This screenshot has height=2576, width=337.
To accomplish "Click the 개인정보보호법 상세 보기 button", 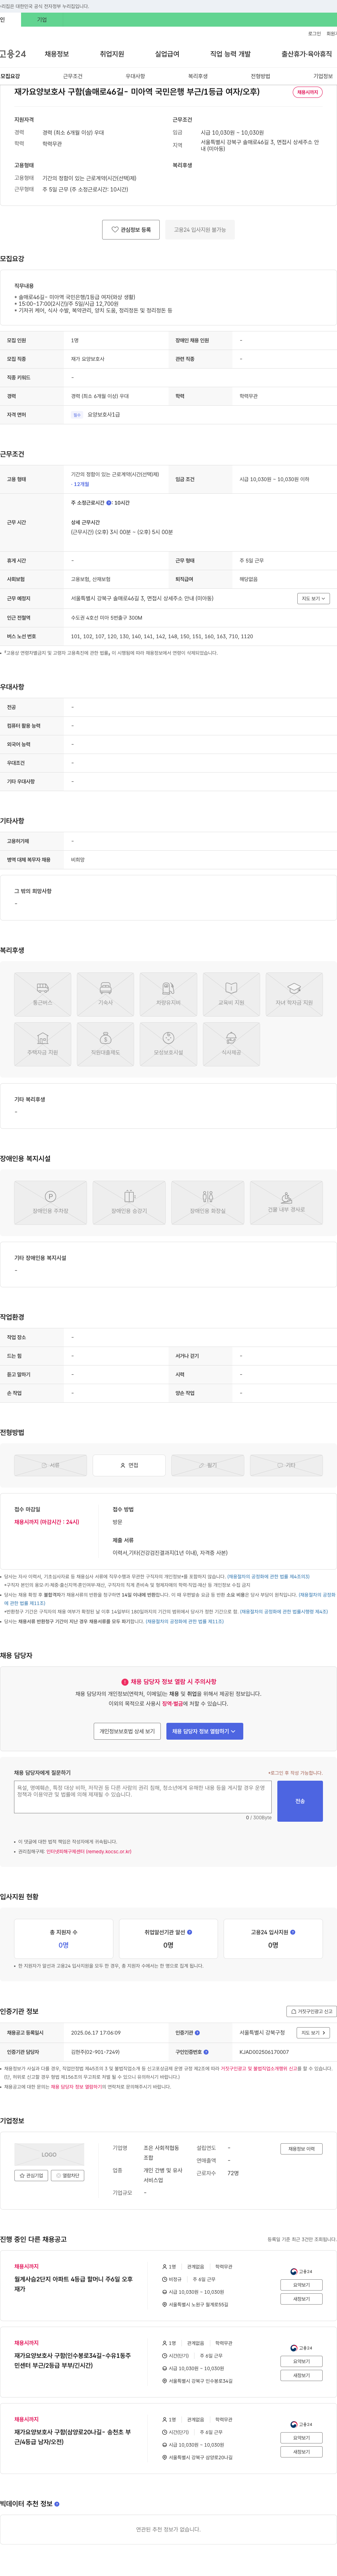I will 127,1731.
